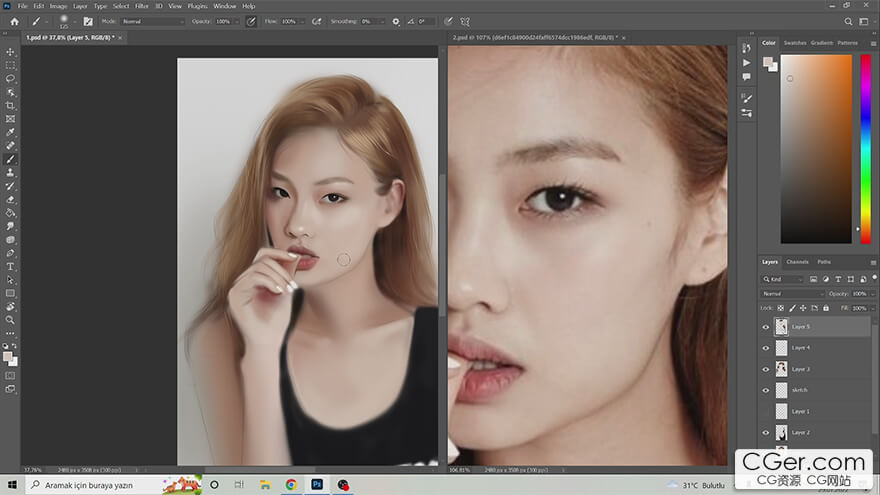The height and width of the screenshot is (495, 880).
Task: Hide Layer 2 visibility eye
Action: [766, 433]
